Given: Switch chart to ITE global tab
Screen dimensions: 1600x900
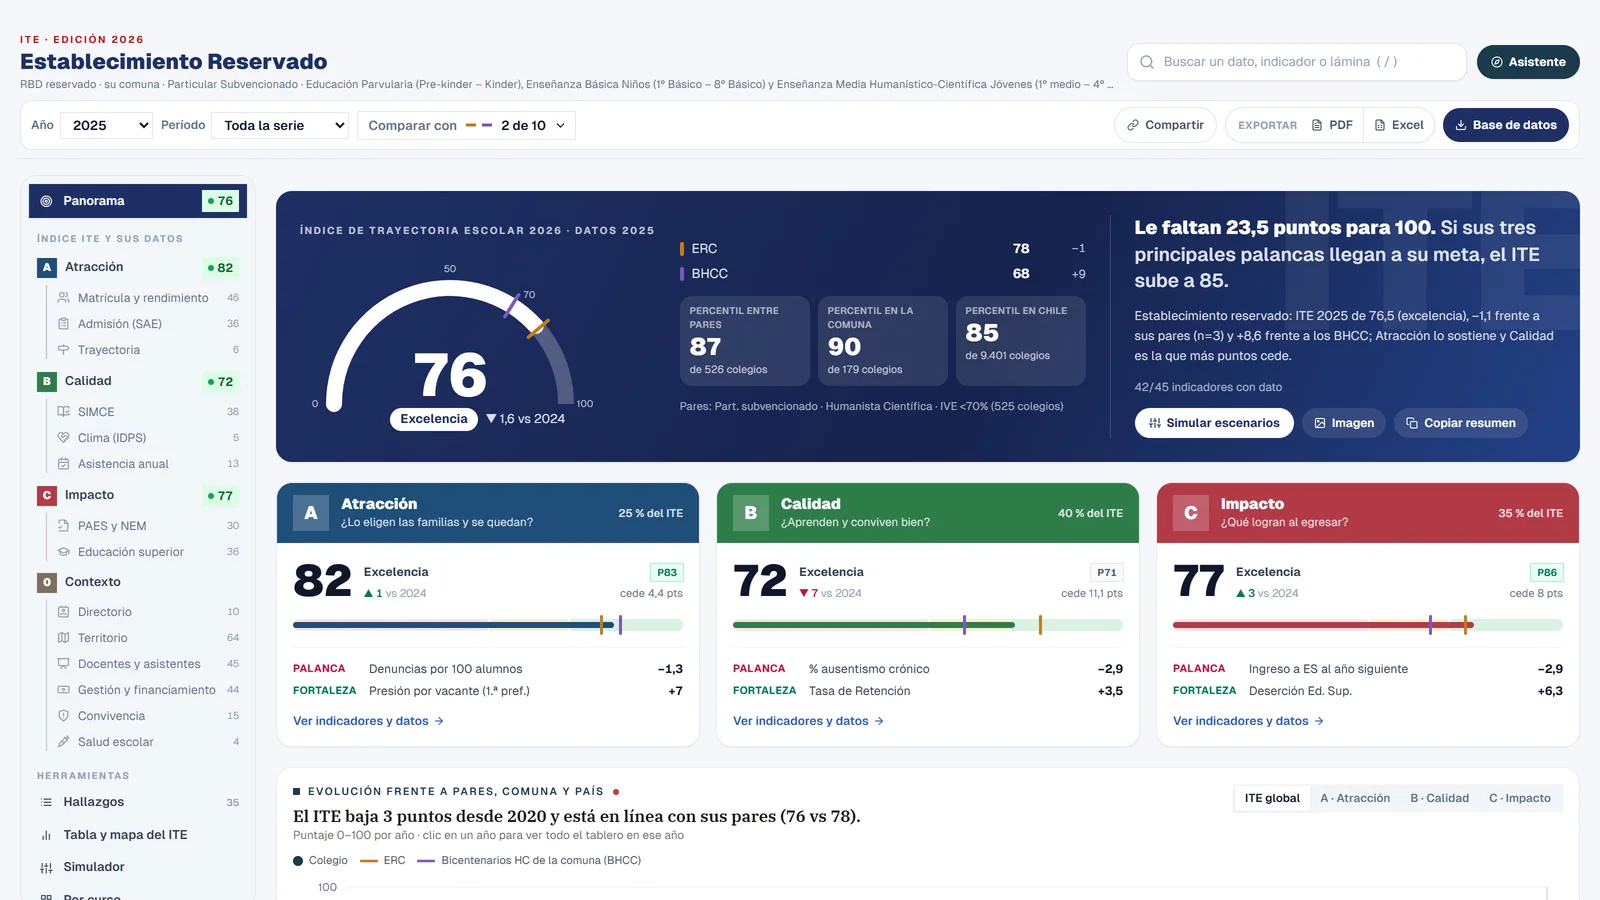Looking at the screenshot, I should pos(1272,798).
